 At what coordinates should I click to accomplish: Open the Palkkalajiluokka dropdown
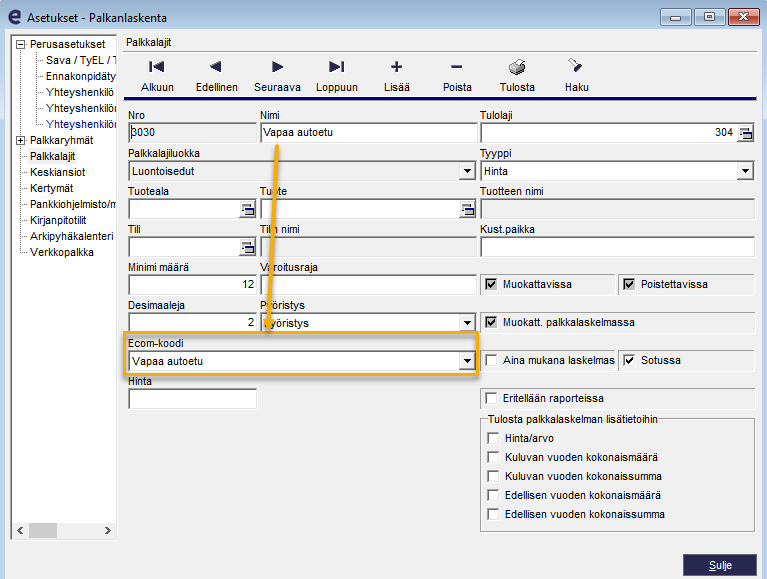[x=467, y=171]
